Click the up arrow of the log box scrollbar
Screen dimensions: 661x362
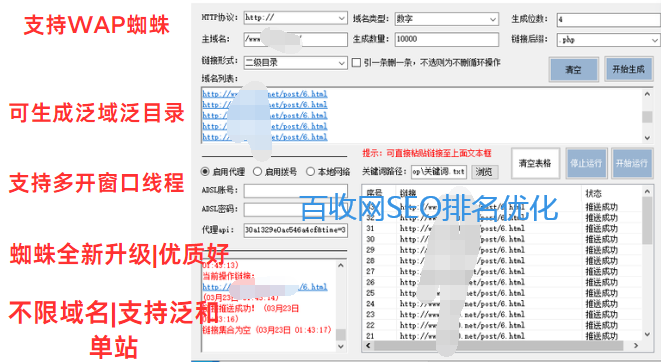341,266
